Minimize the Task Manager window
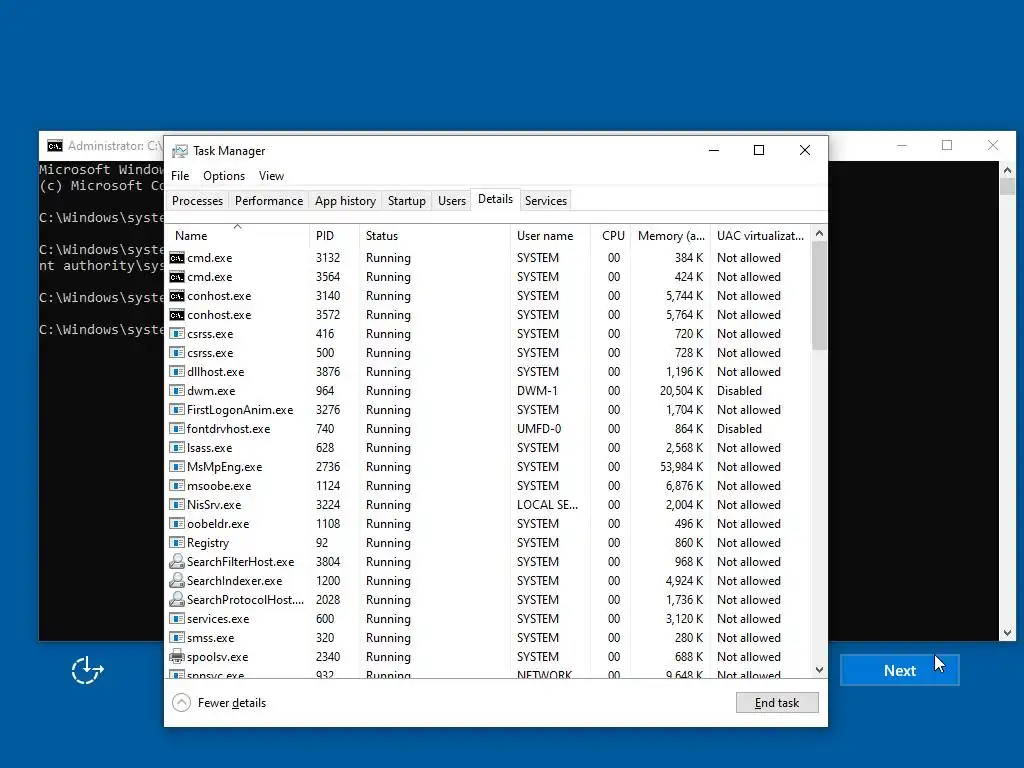The width and height of the screenshot is (1024, 768). click(714, 150)
